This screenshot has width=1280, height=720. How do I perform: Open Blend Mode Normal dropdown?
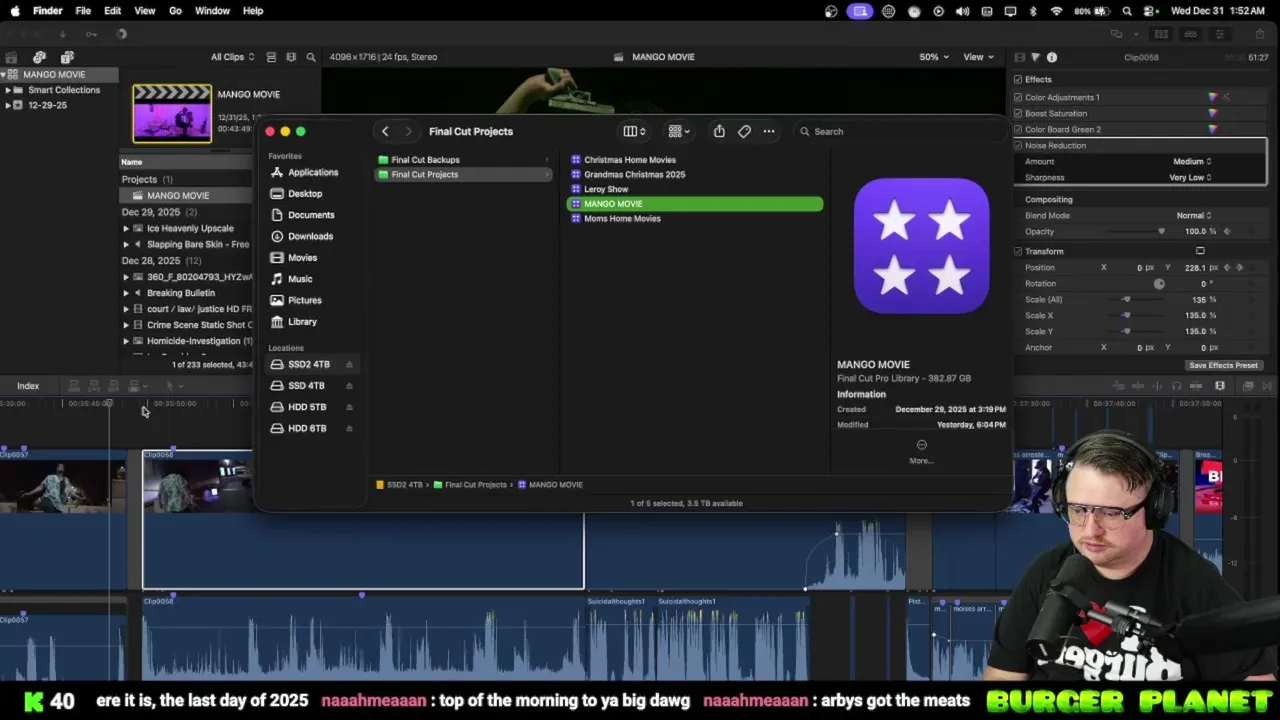point(1194,215)
